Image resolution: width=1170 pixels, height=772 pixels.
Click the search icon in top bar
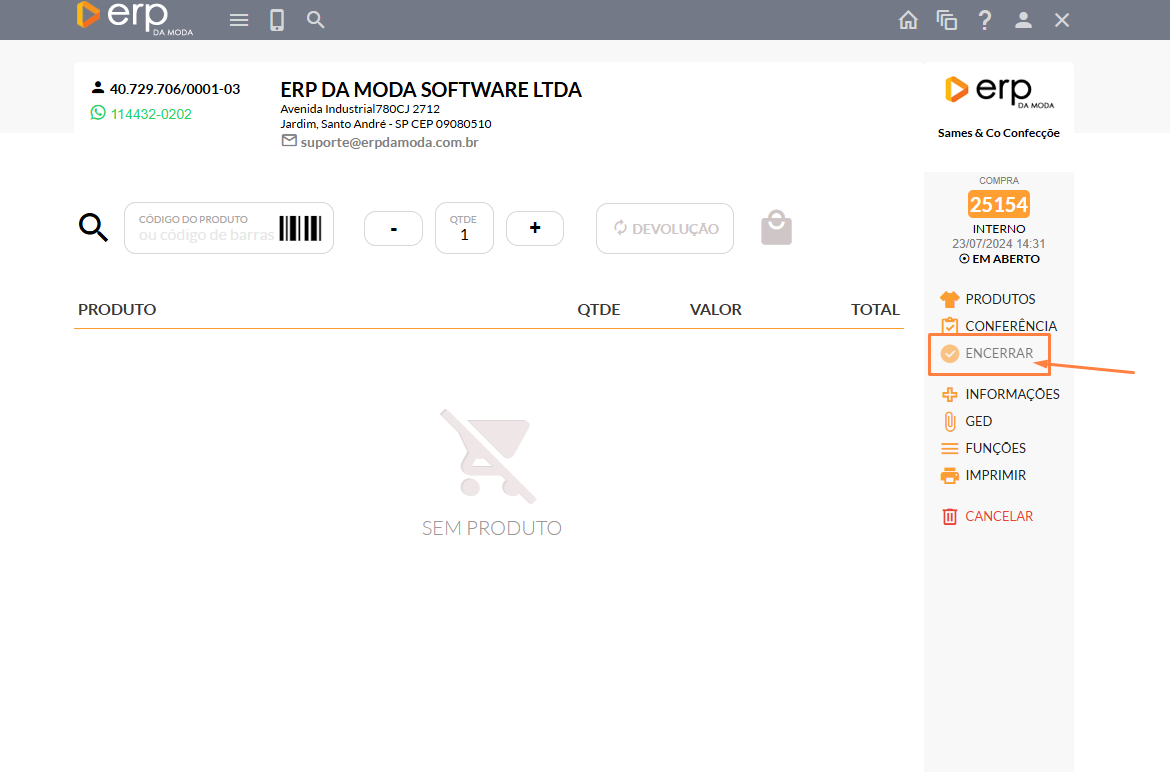(316, 20)
